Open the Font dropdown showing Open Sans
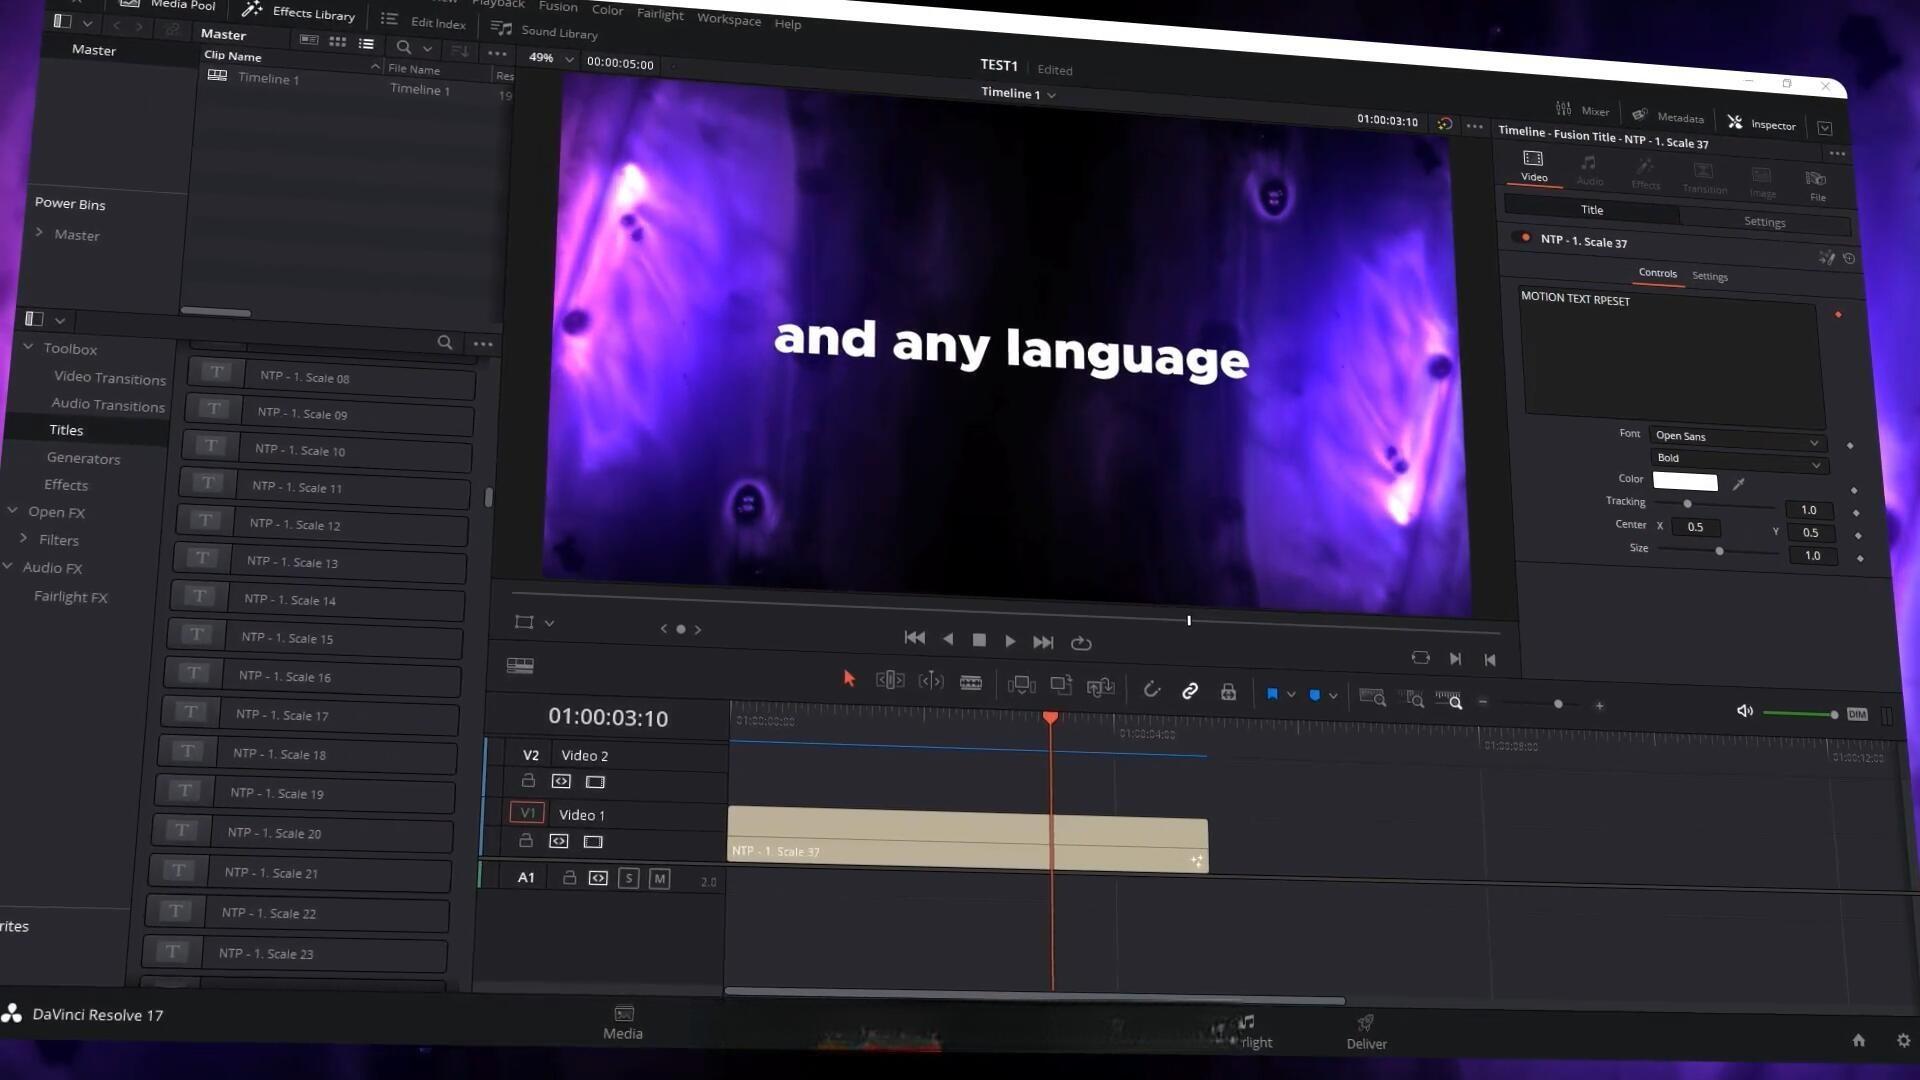 click(x=1736, y=438)
